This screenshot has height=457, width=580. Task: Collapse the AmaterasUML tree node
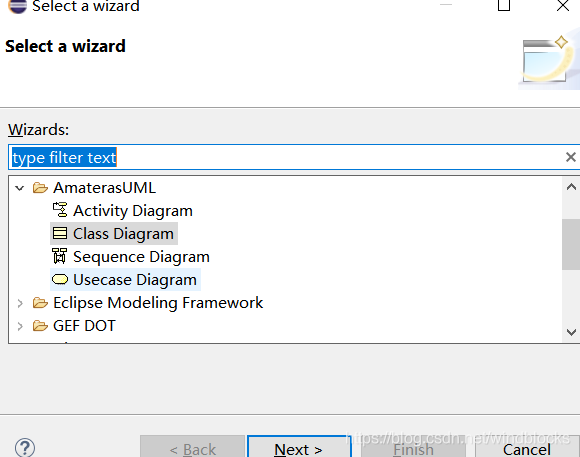click(x=20, y=188)
